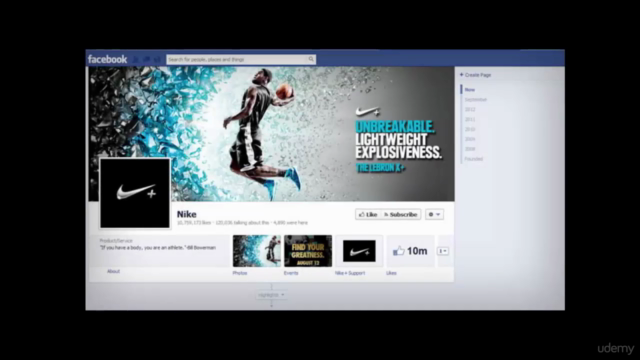Click the Nike+ Support label link
The image size is (640, 360).
pos(350,273)
